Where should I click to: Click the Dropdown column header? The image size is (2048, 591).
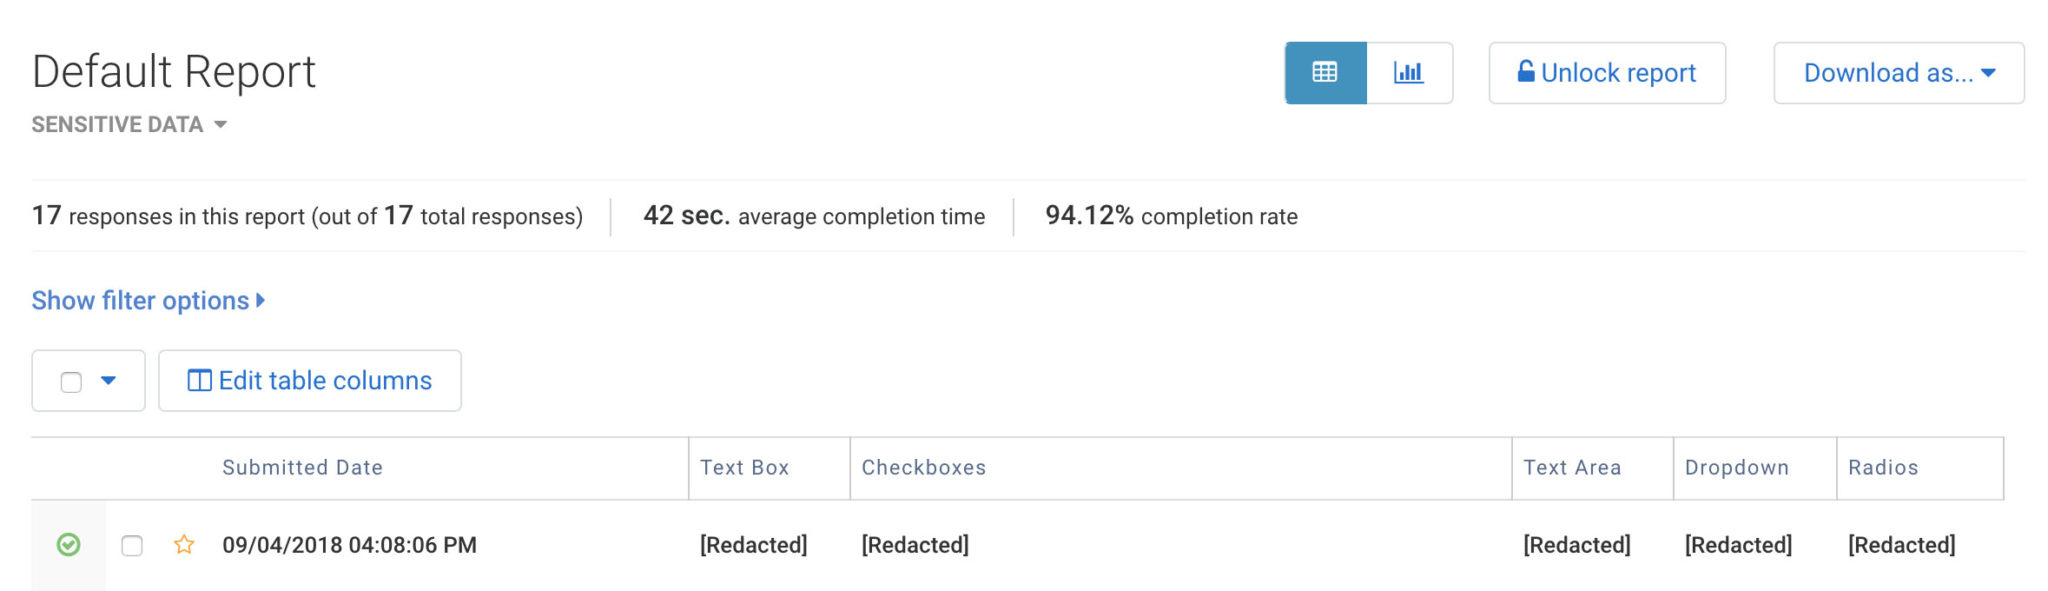[1737, 468]
